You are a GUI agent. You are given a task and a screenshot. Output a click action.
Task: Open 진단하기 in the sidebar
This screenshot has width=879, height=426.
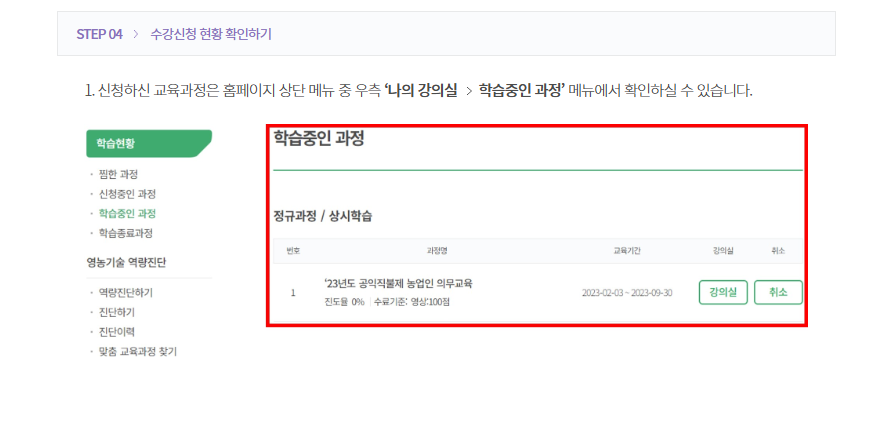116,312
